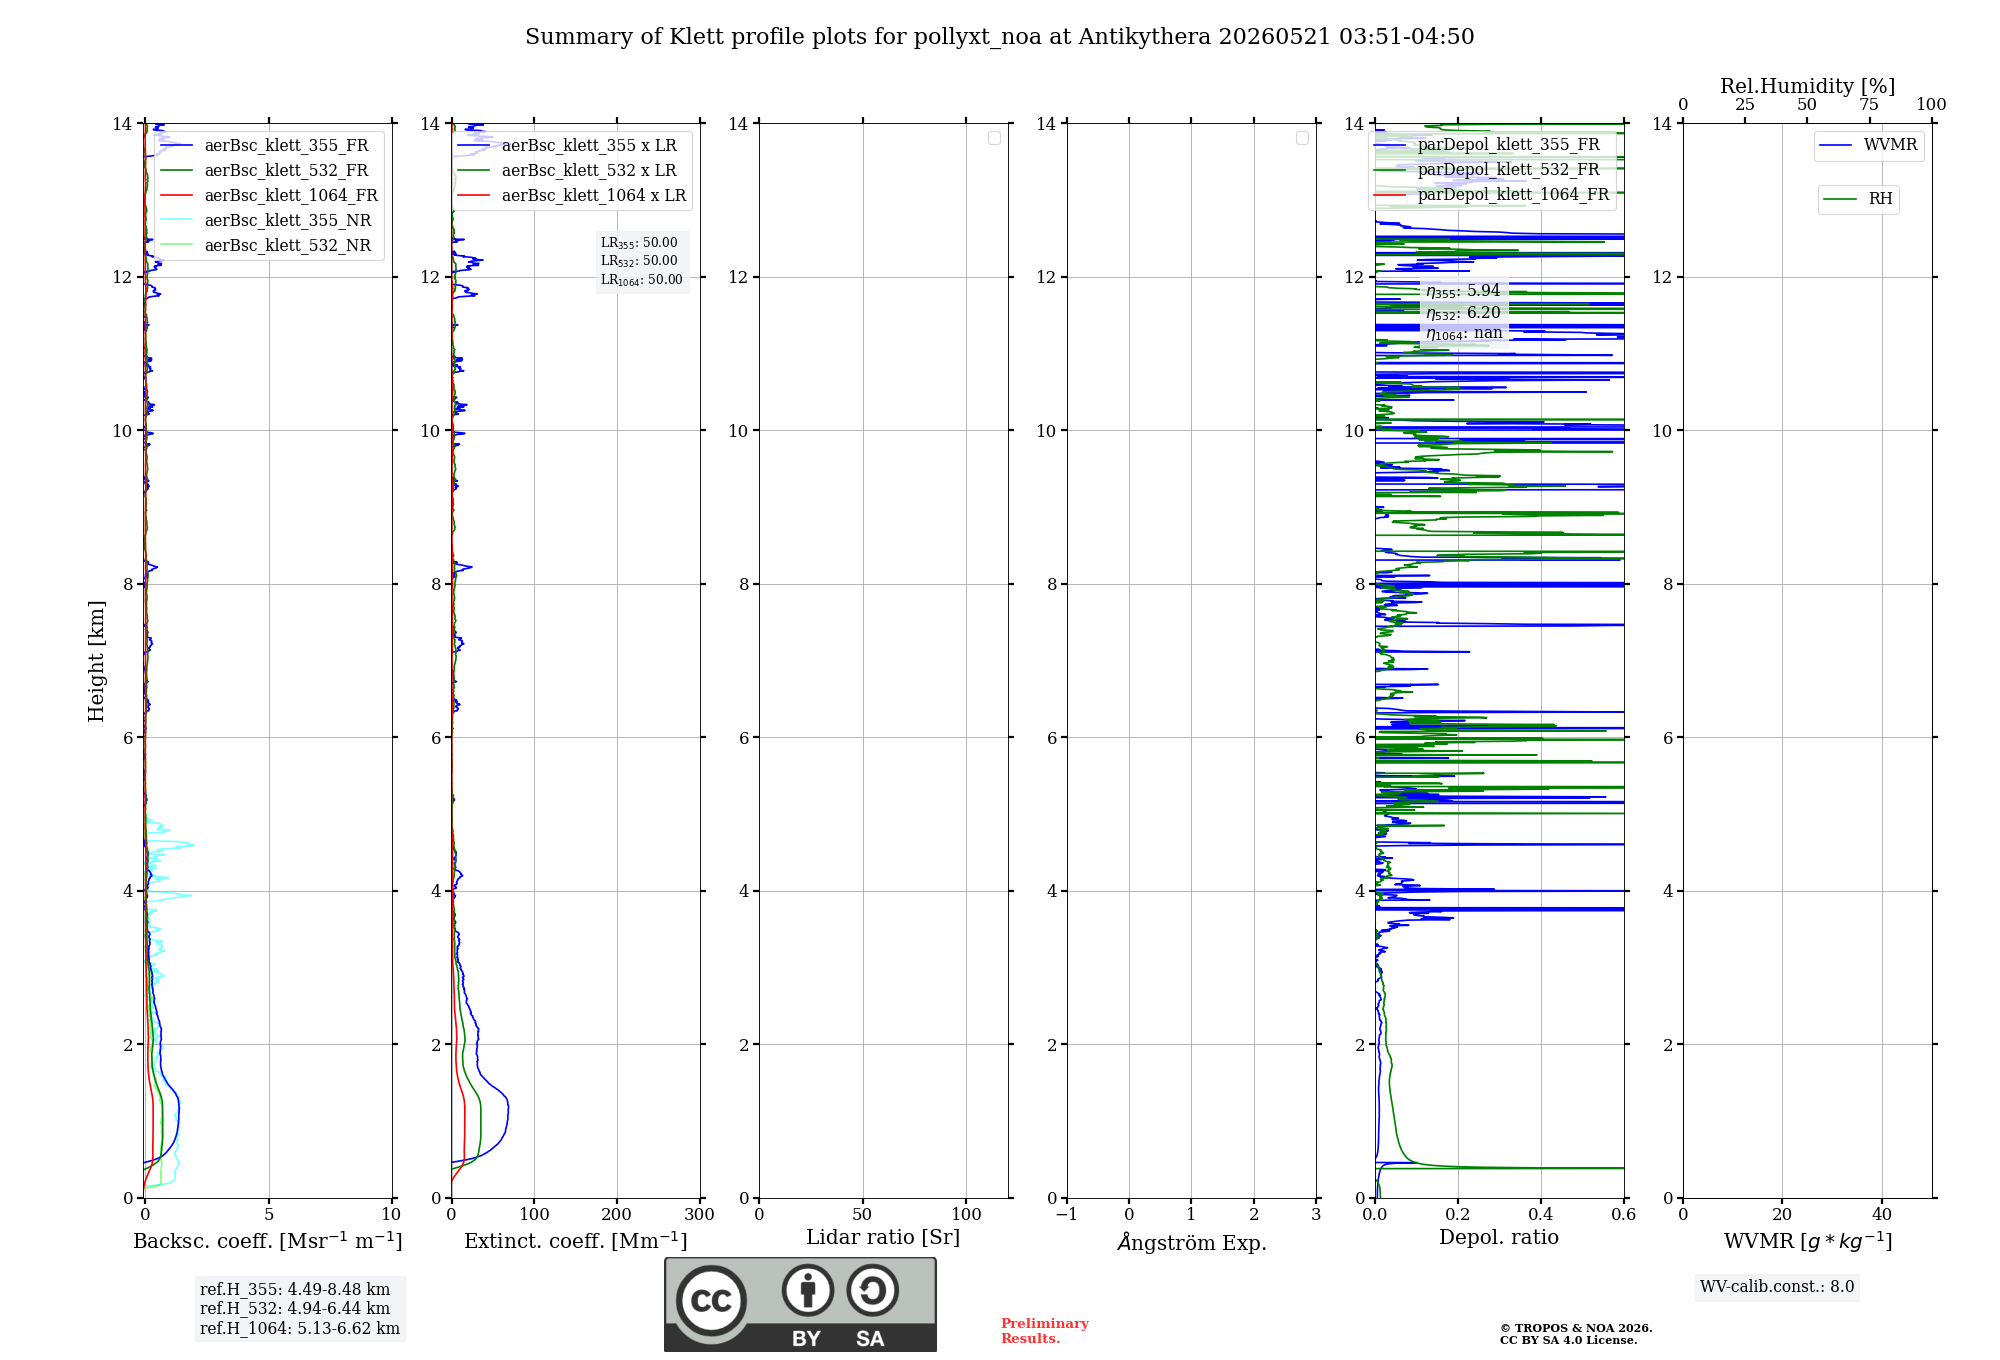Click the aerBsc_klett_355_NR legend label
The image size is (2000, 1360).
[x=288, y=221]
